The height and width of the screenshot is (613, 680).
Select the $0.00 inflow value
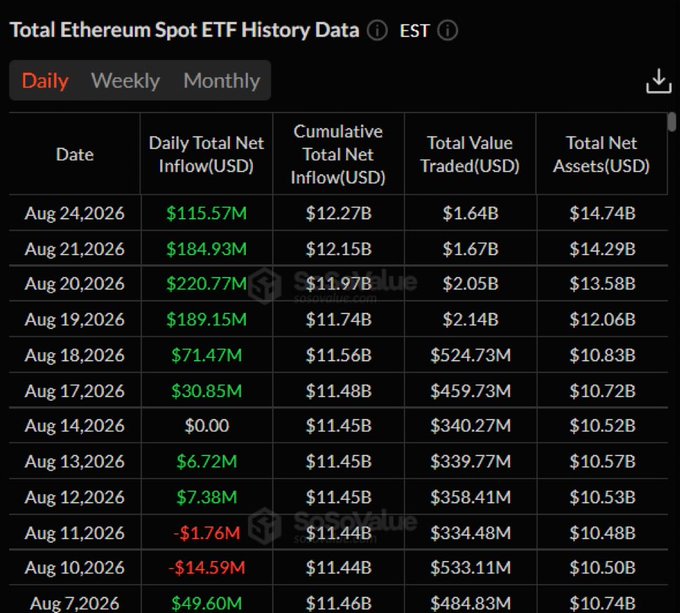tap(207, 426)
